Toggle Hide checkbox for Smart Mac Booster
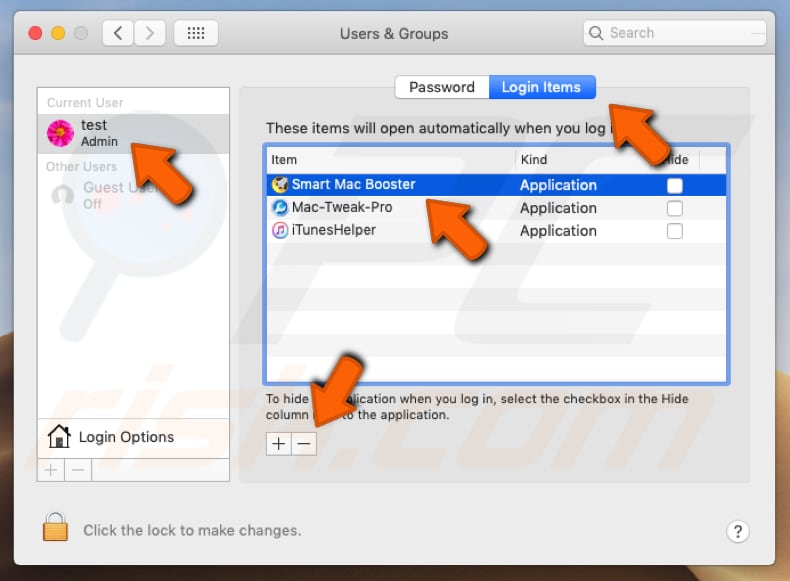Image resolution: width=790 pixels, height=581 pixels. click(675, 185)
